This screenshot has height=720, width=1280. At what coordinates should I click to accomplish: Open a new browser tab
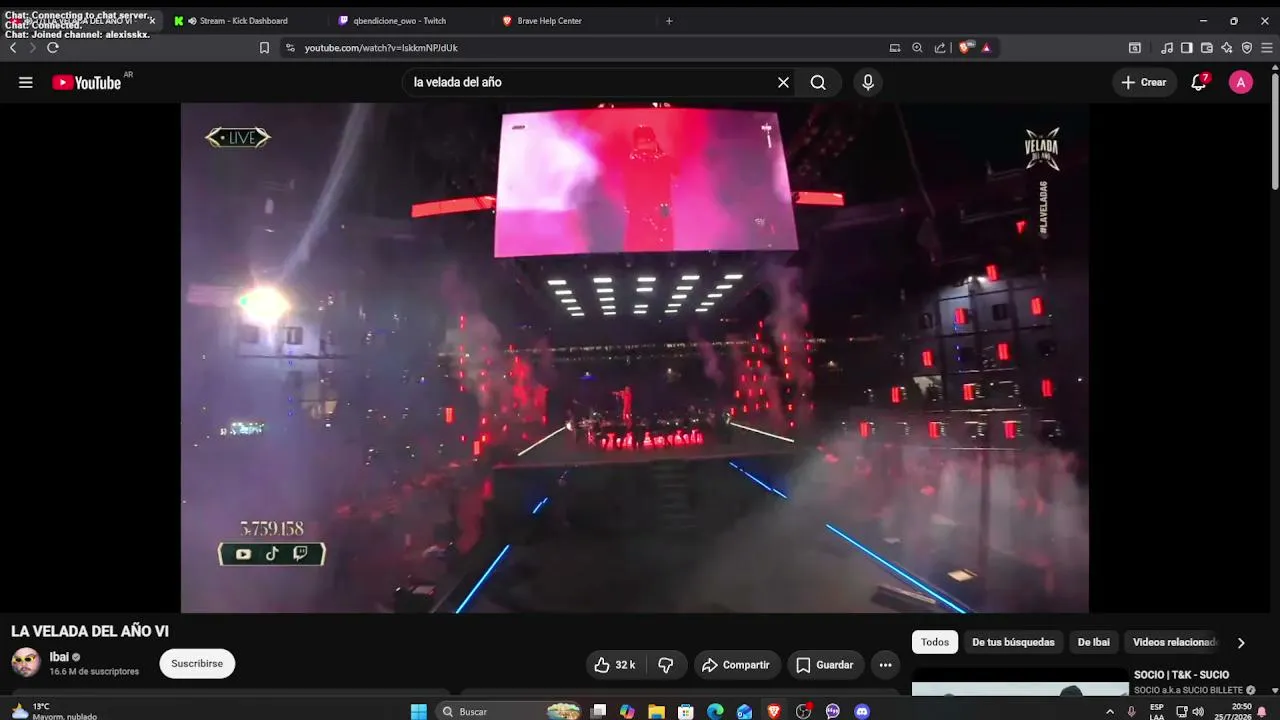point(669,21)
